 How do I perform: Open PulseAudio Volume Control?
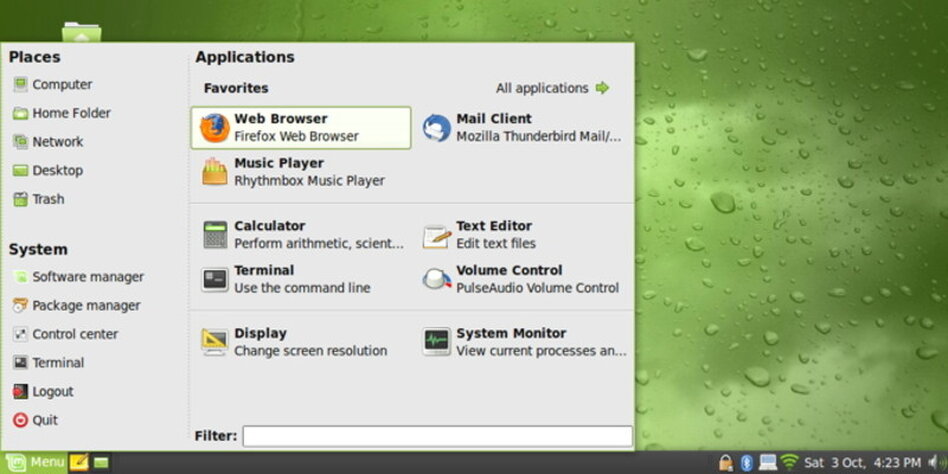tap(522, 279)
